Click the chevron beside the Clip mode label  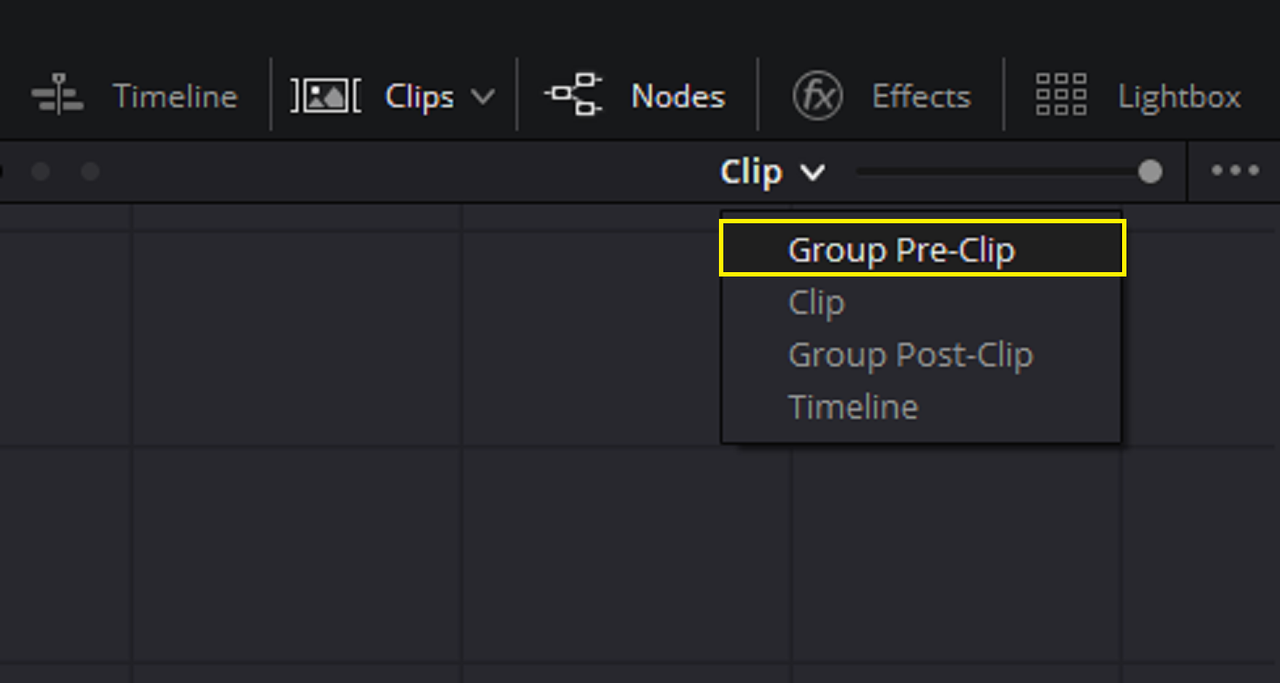point(813,173)
